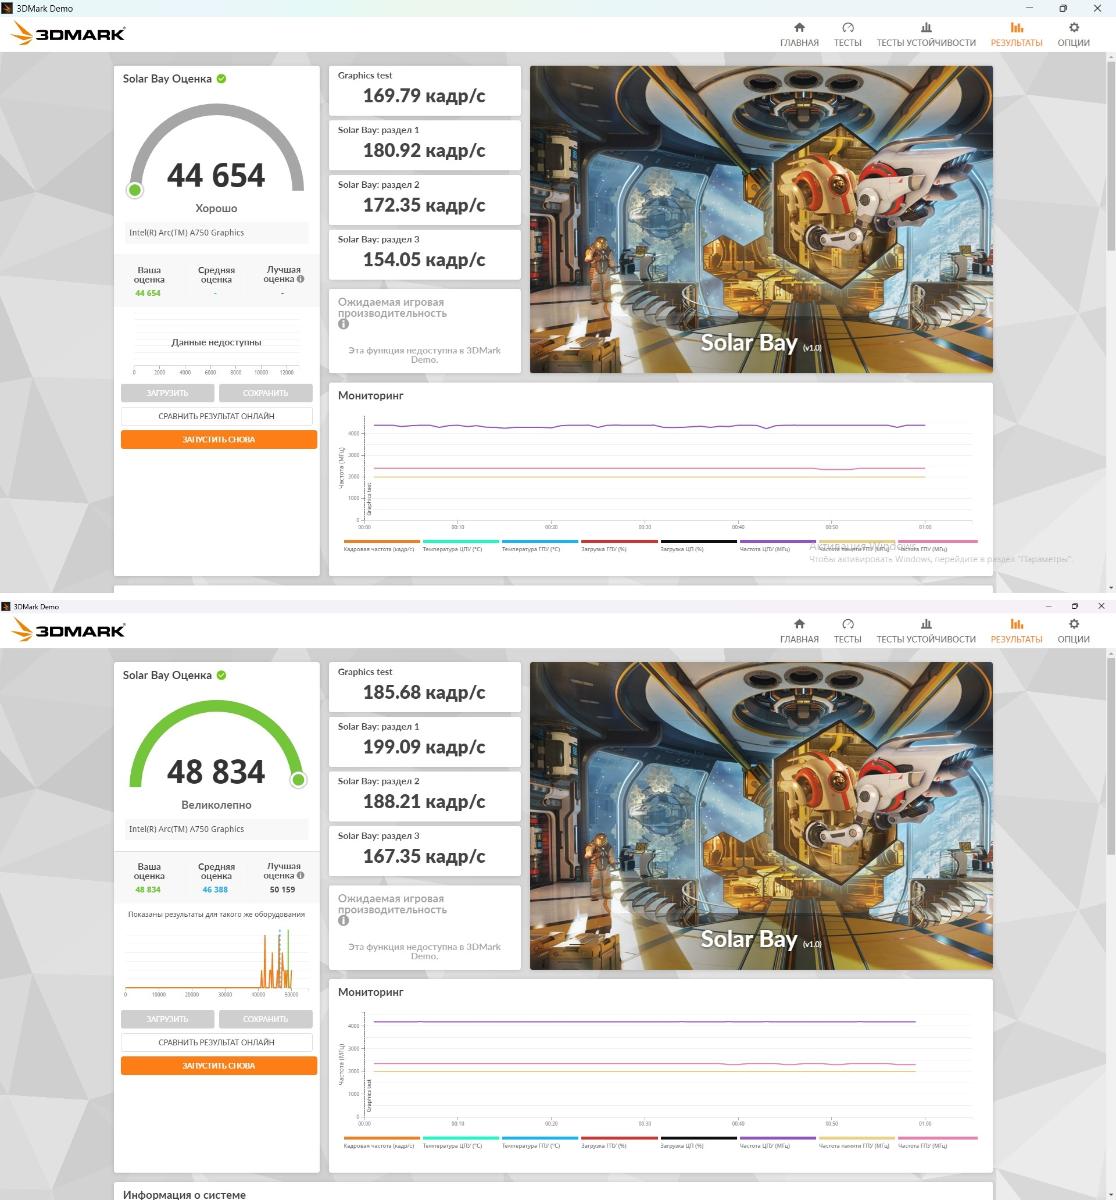1116x1200 pixels.
Task: Click ТЕСТЫ gauge icon in upper window
Action: [x=848, y=28]
